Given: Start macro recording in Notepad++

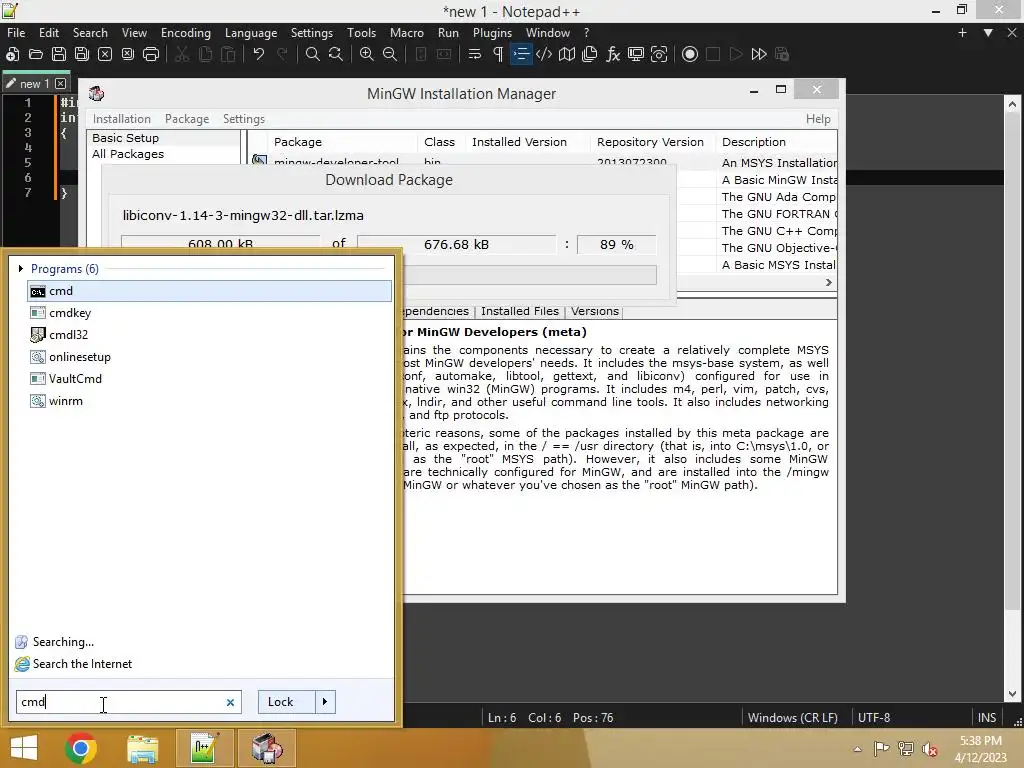Looking at the screenshot, I should click(x=690, y=54).
